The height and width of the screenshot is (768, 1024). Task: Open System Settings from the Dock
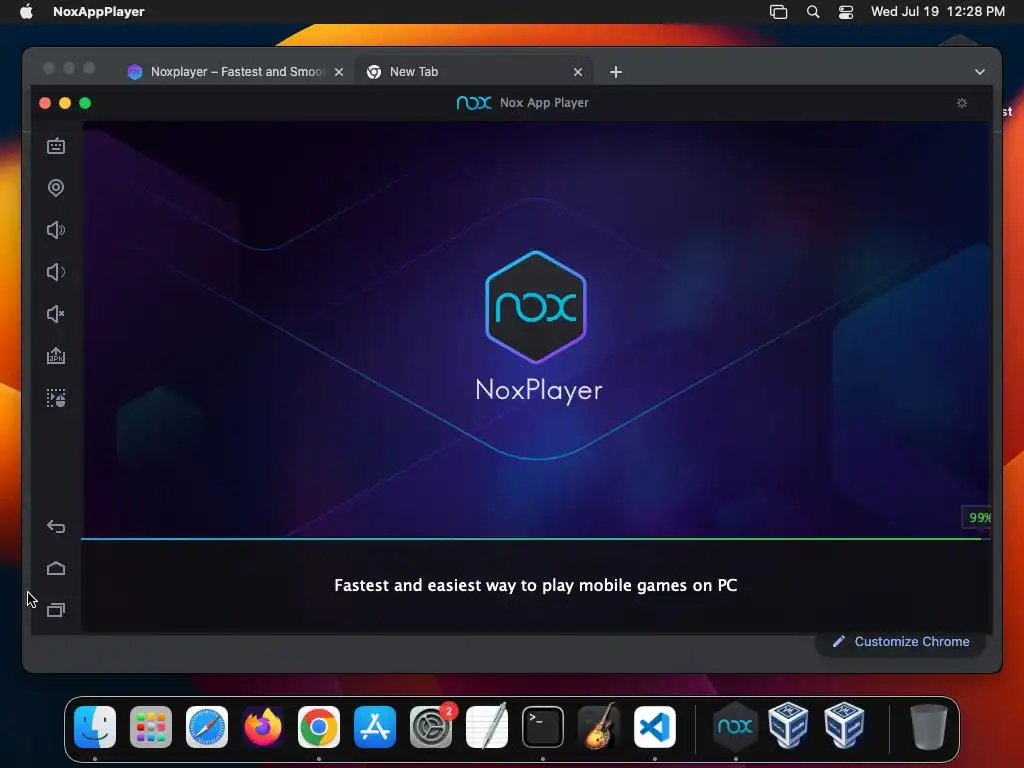click(431, 727)
